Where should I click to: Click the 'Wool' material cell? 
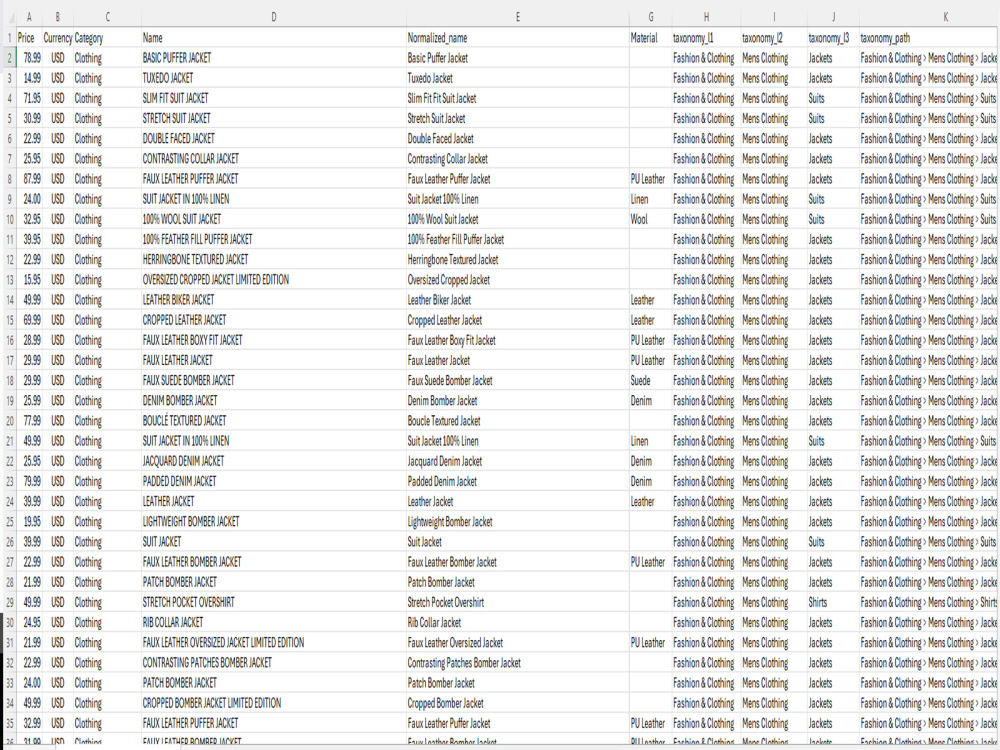[x=651, y=219]
